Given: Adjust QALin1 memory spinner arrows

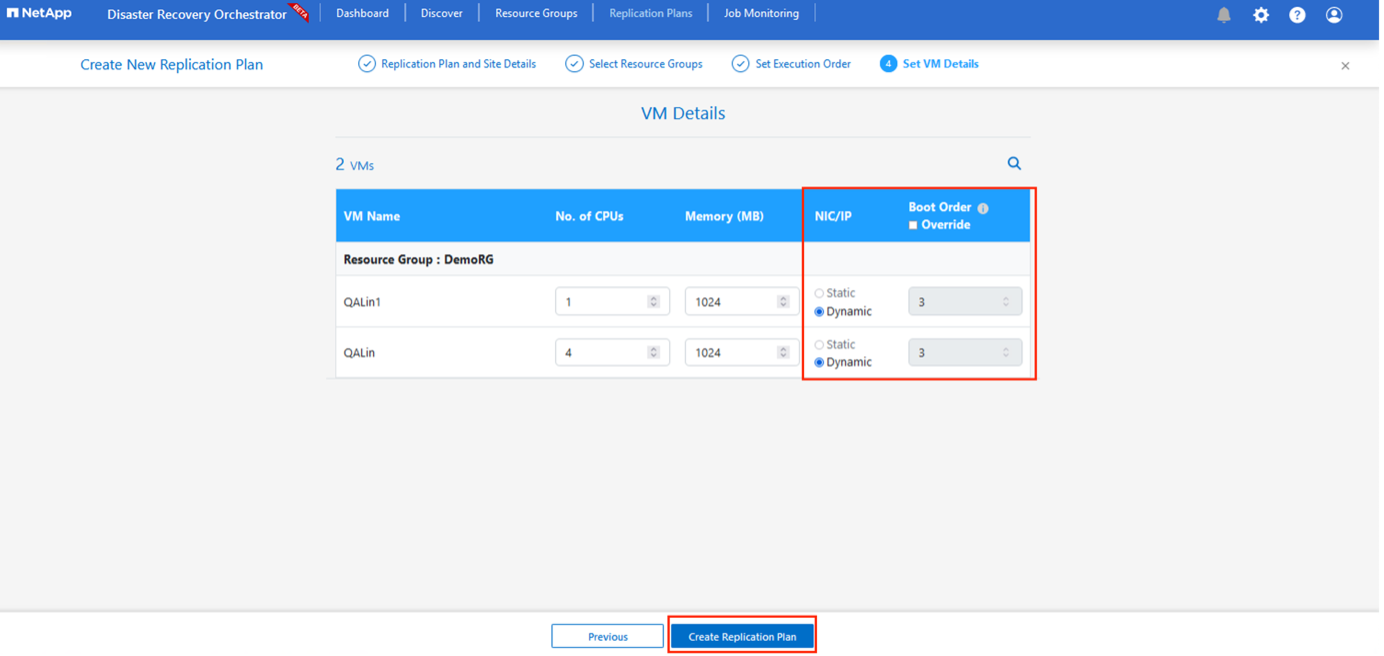Looking at the screenshot, I should [783, 301].
